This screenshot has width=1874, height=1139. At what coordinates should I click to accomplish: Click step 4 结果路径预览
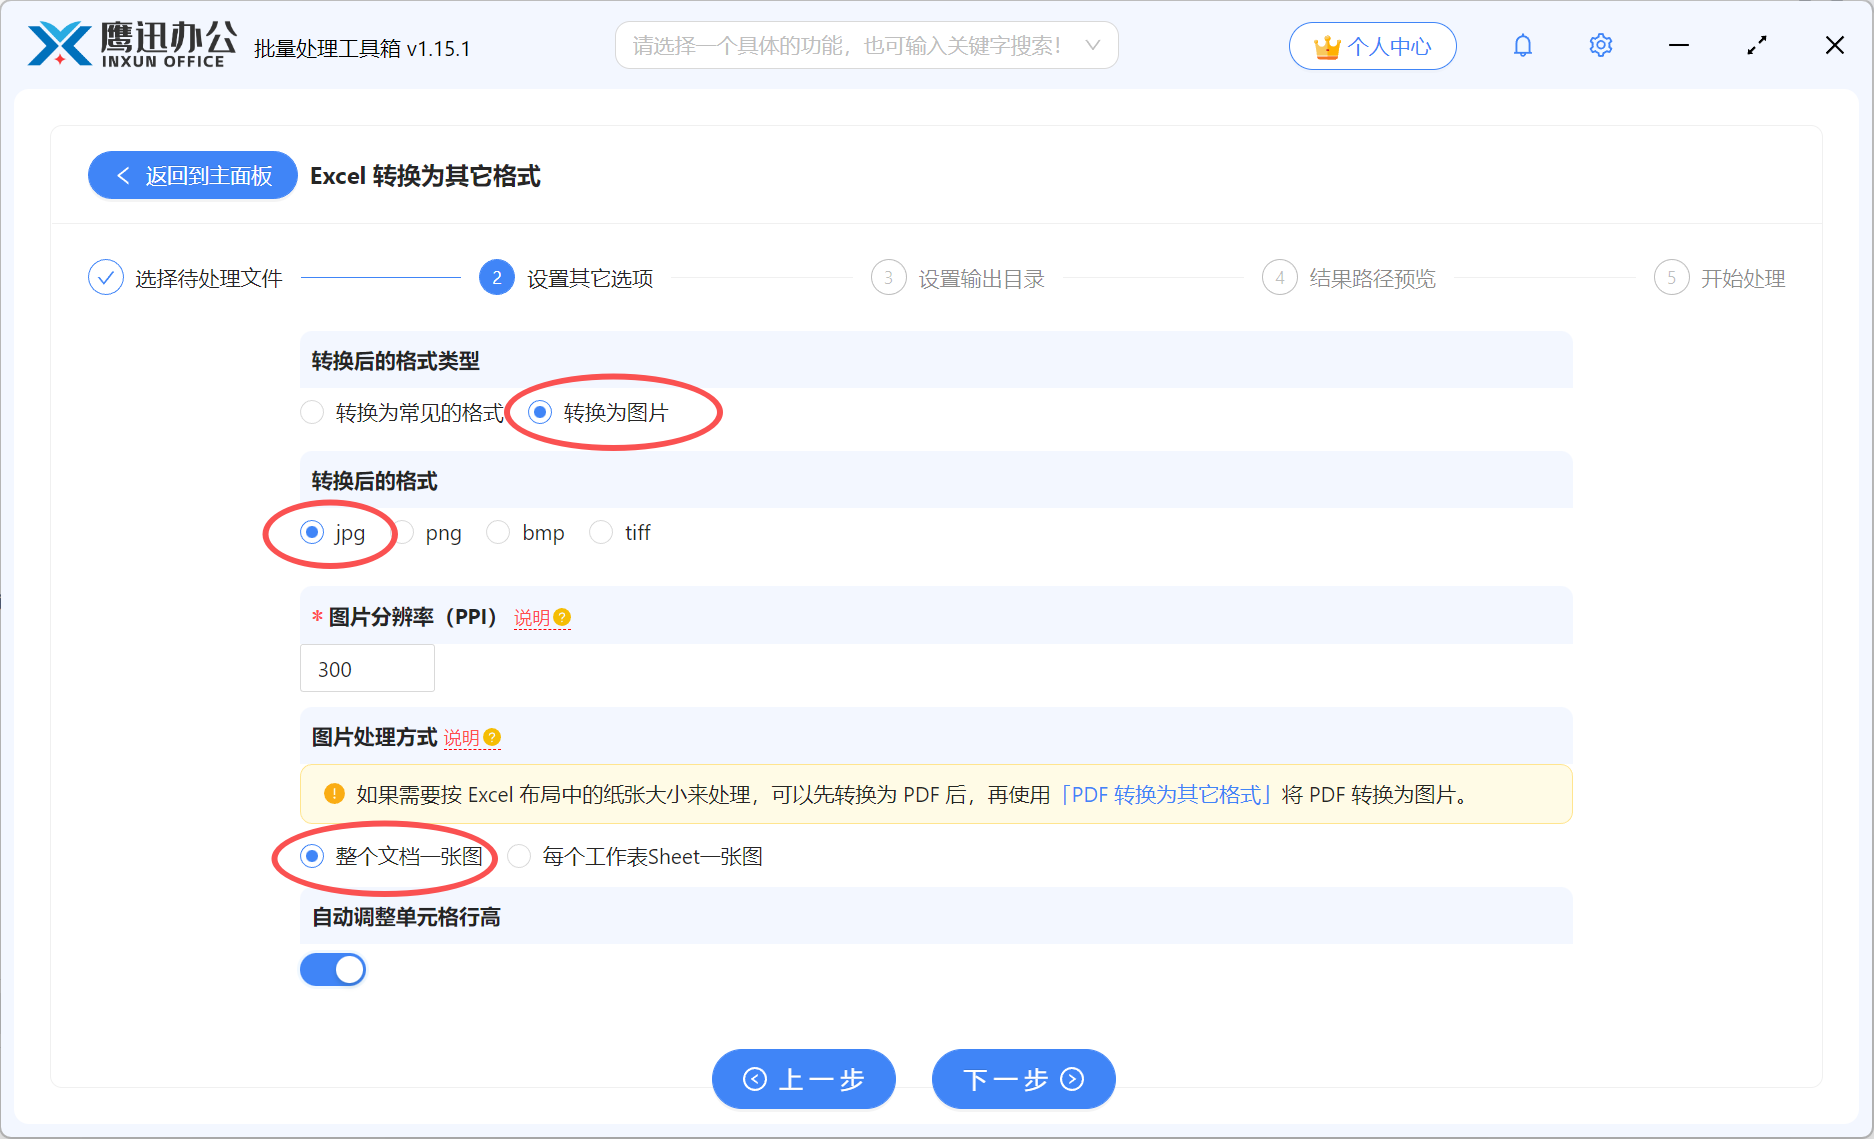point(1349,278)
